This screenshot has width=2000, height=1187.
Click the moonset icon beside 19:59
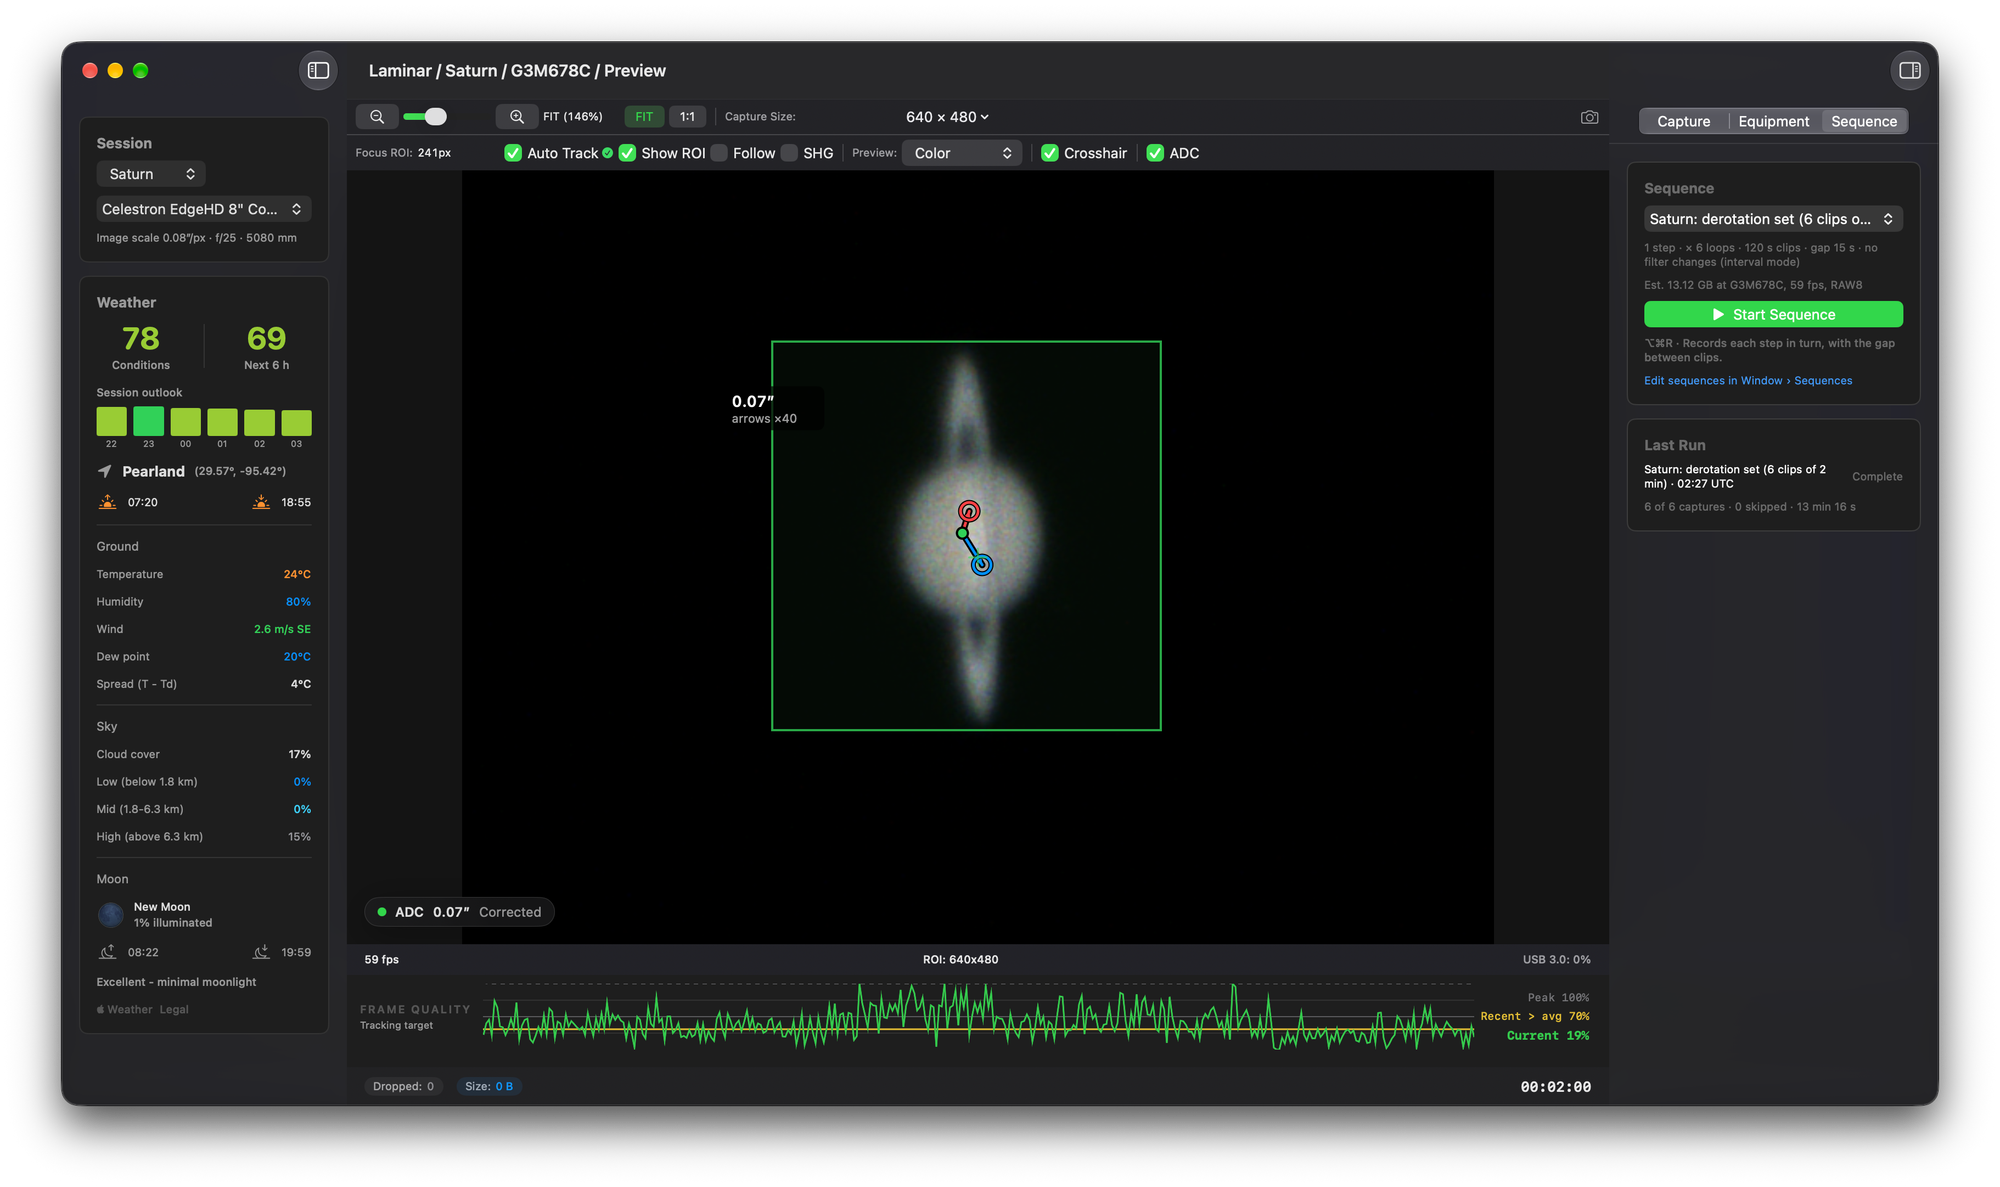(x=261, y=952)
